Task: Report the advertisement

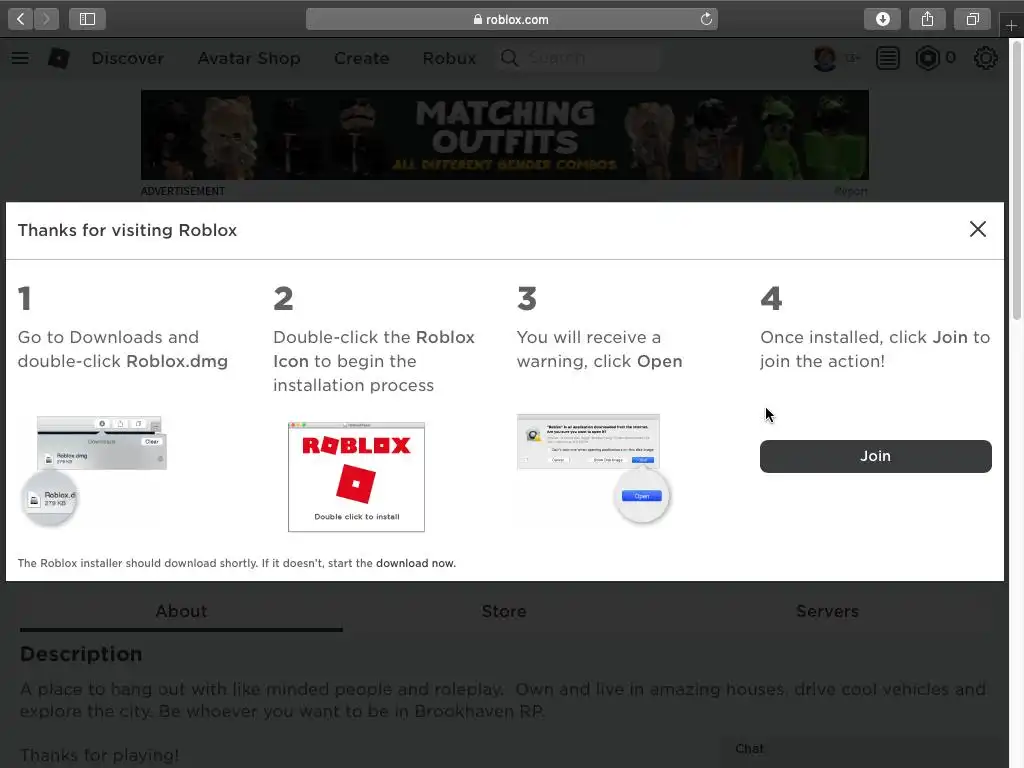Action: [x=851, y=191]
